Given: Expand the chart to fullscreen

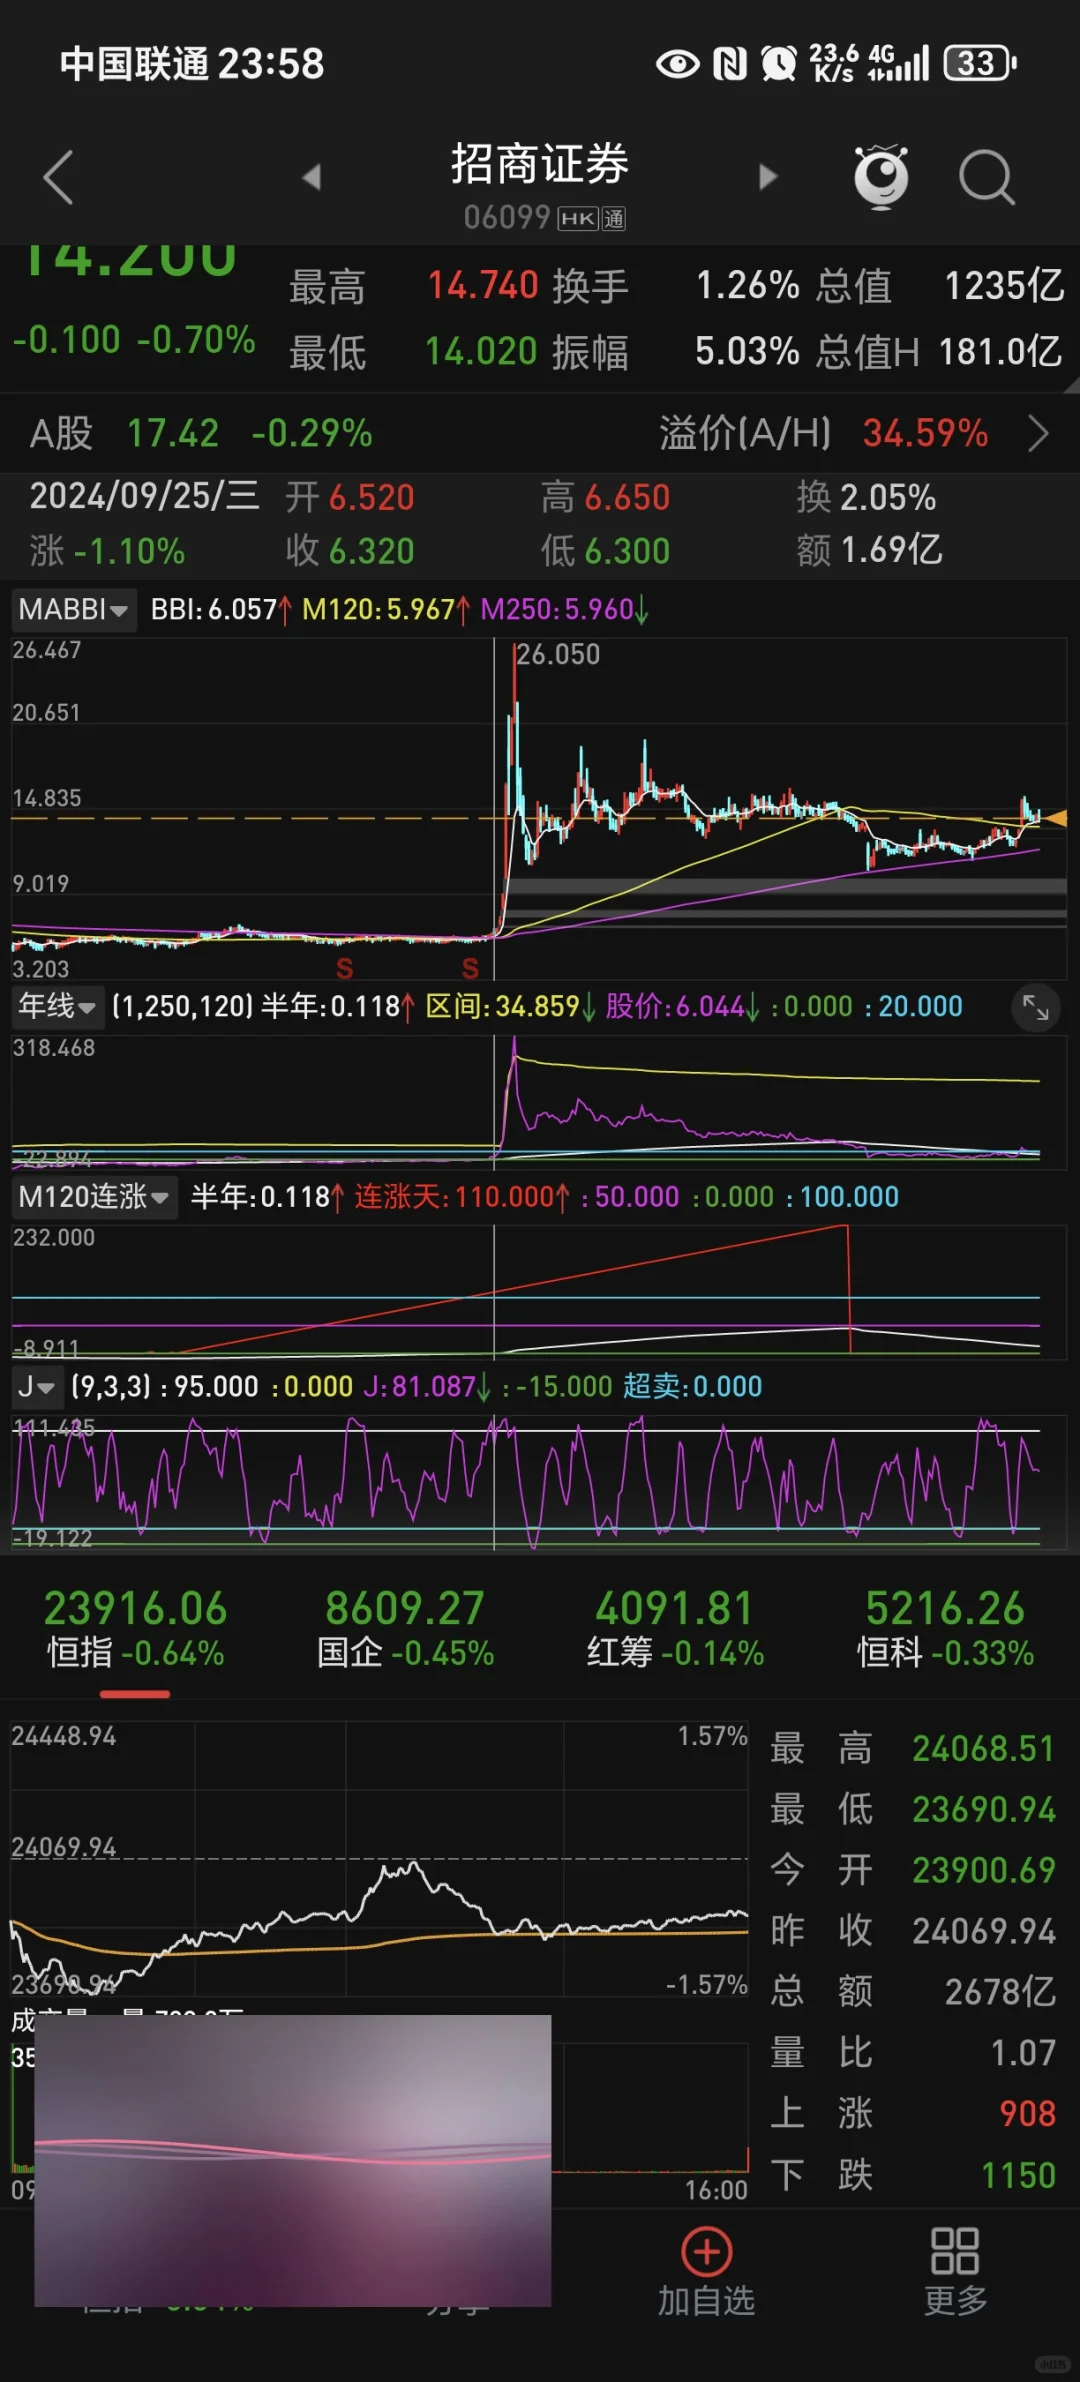Looking at the screenshot, I should click(1036, 1008).
